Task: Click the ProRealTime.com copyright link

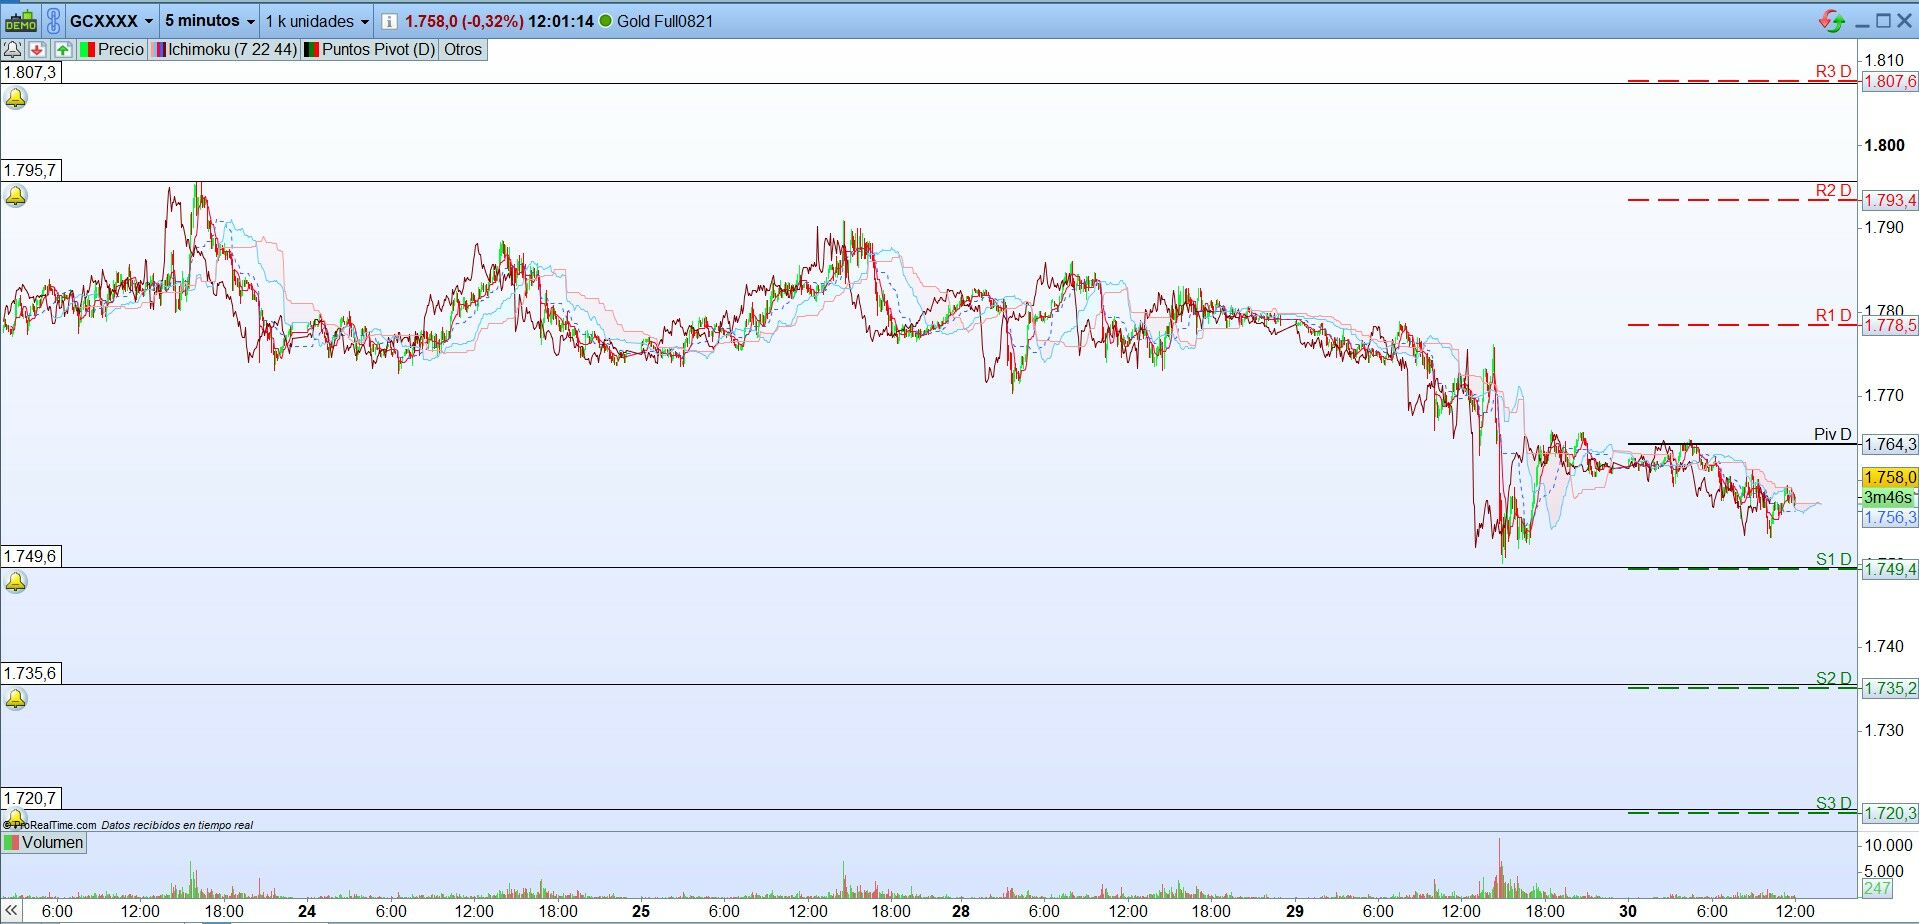Action: 50,825
